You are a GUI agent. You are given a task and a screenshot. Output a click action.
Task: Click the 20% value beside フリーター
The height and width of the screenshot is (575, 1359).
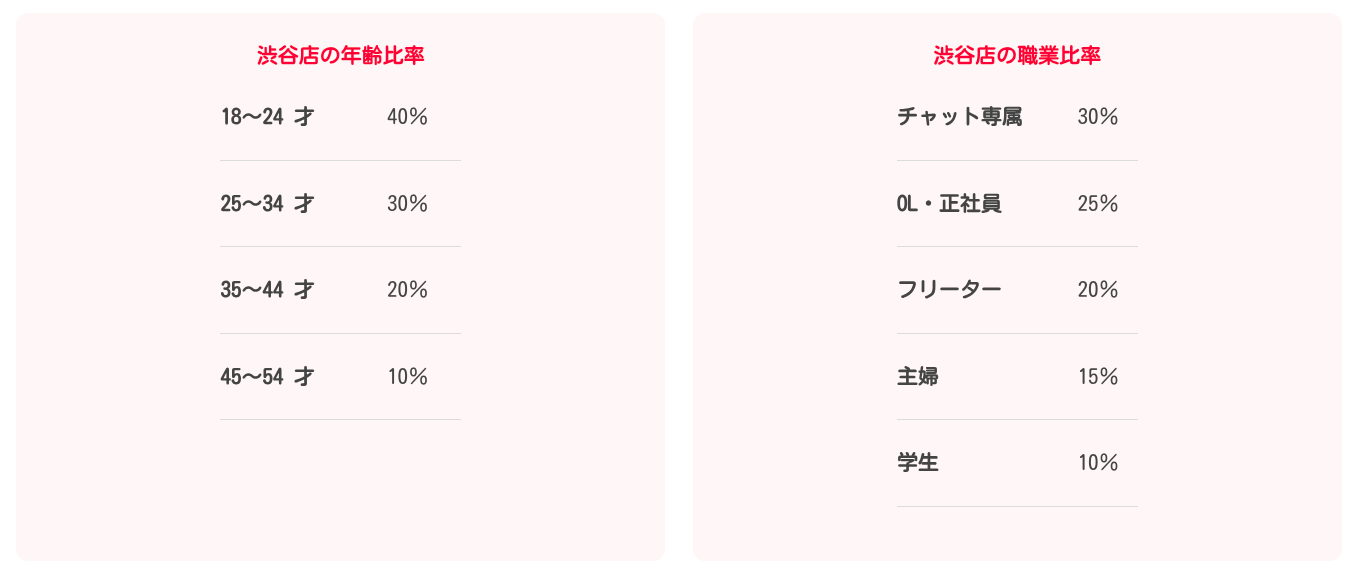tap(1097, 290)
